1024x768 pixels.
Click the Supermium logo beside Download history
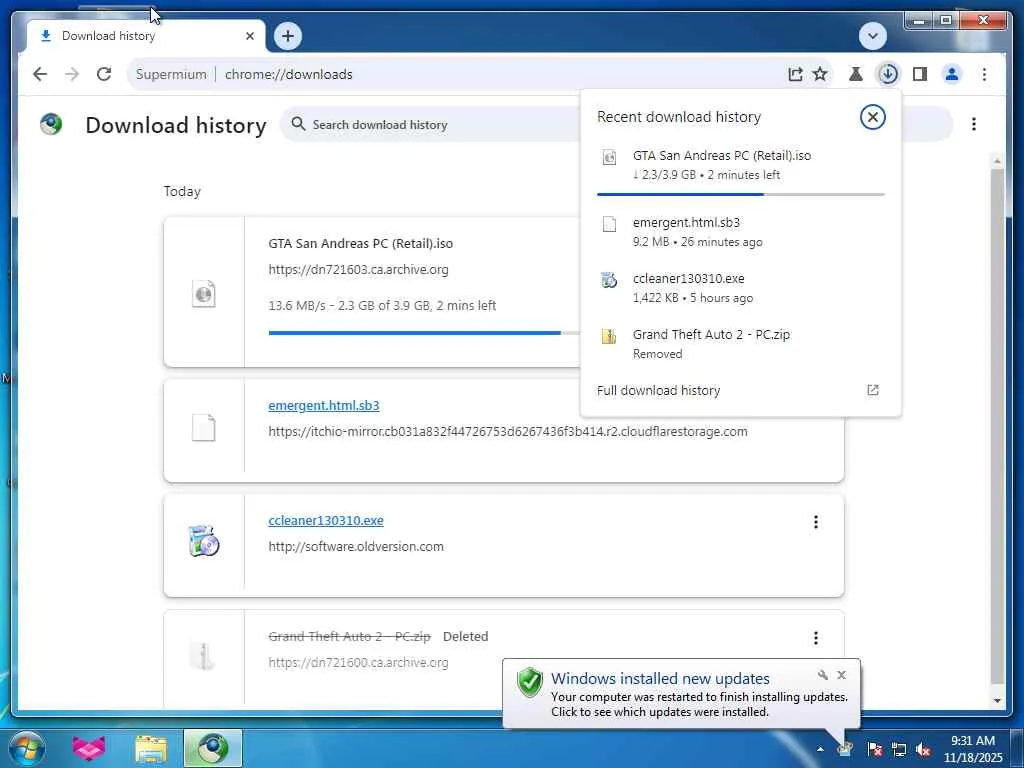[51, 123]
